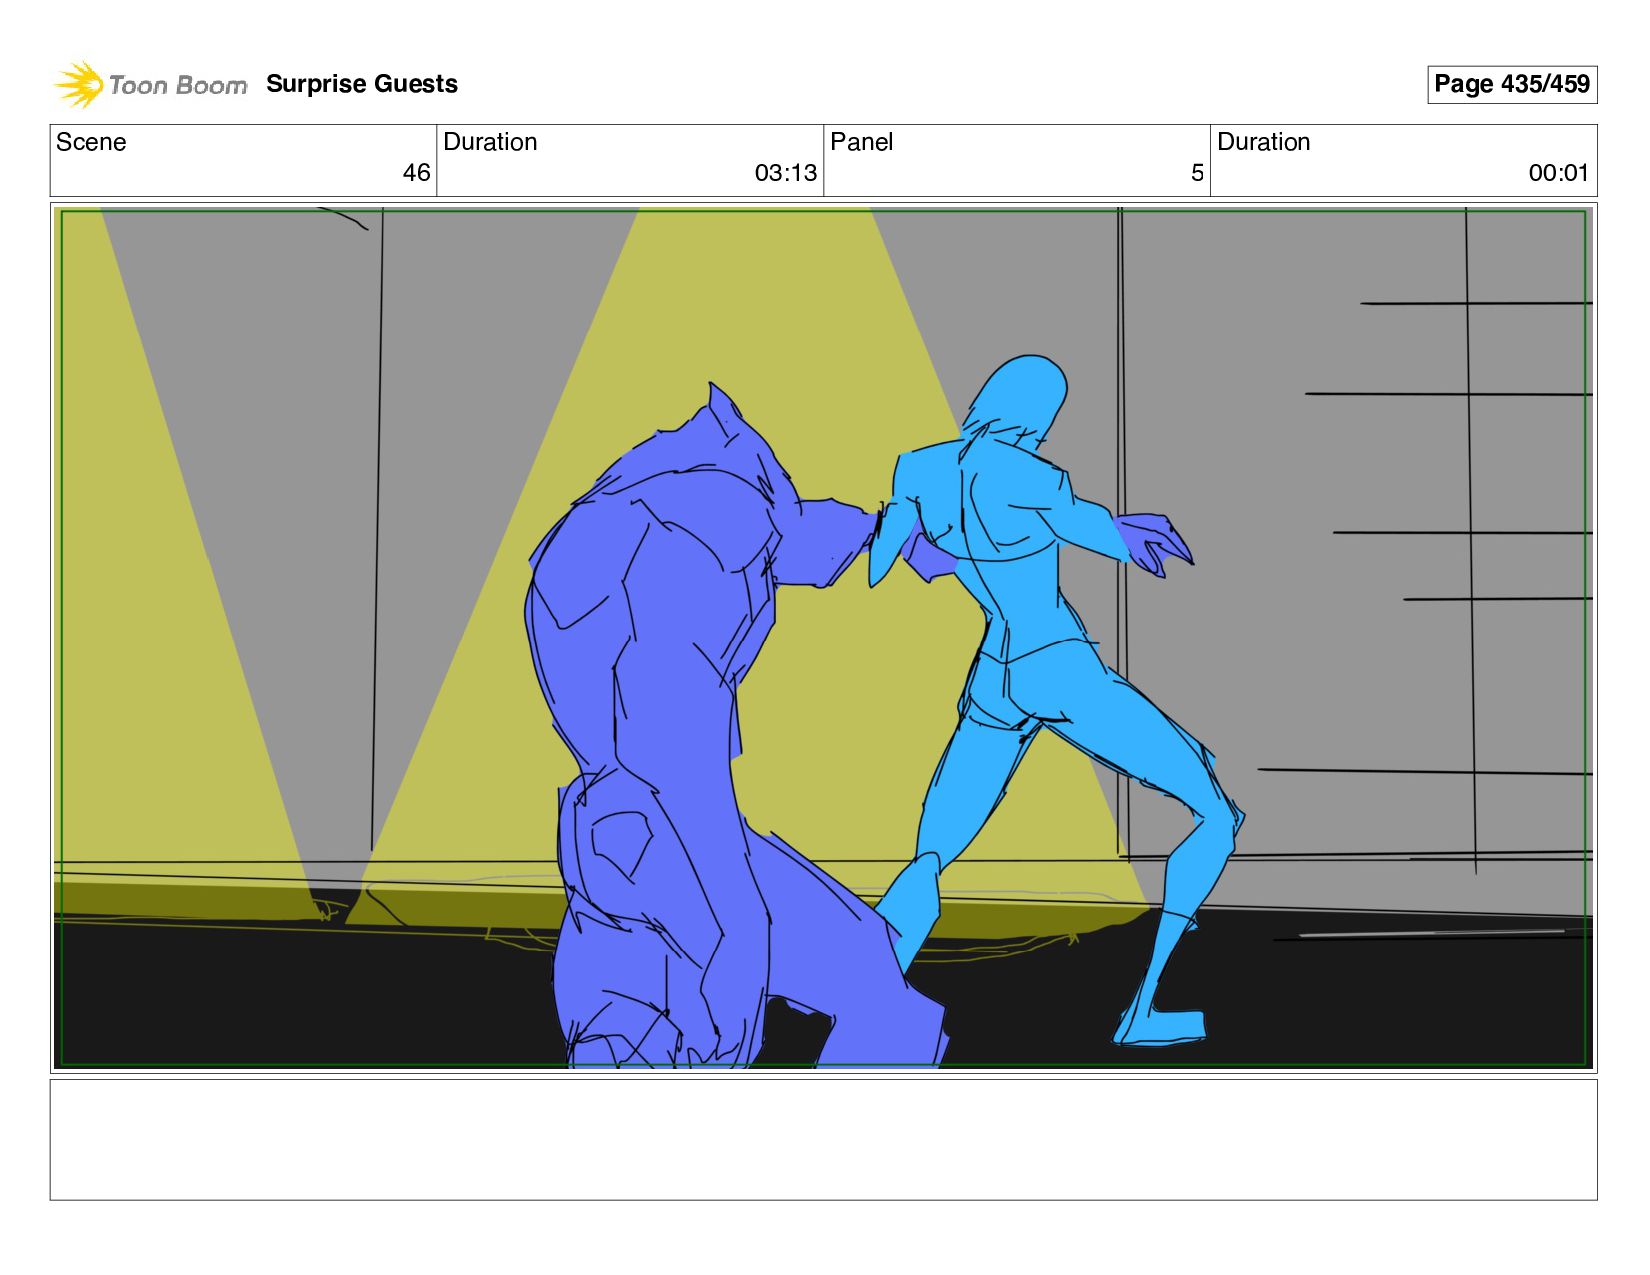Click the panel duration value '00:01'
1650x1275 pixels.
(x=1558, y=173)
